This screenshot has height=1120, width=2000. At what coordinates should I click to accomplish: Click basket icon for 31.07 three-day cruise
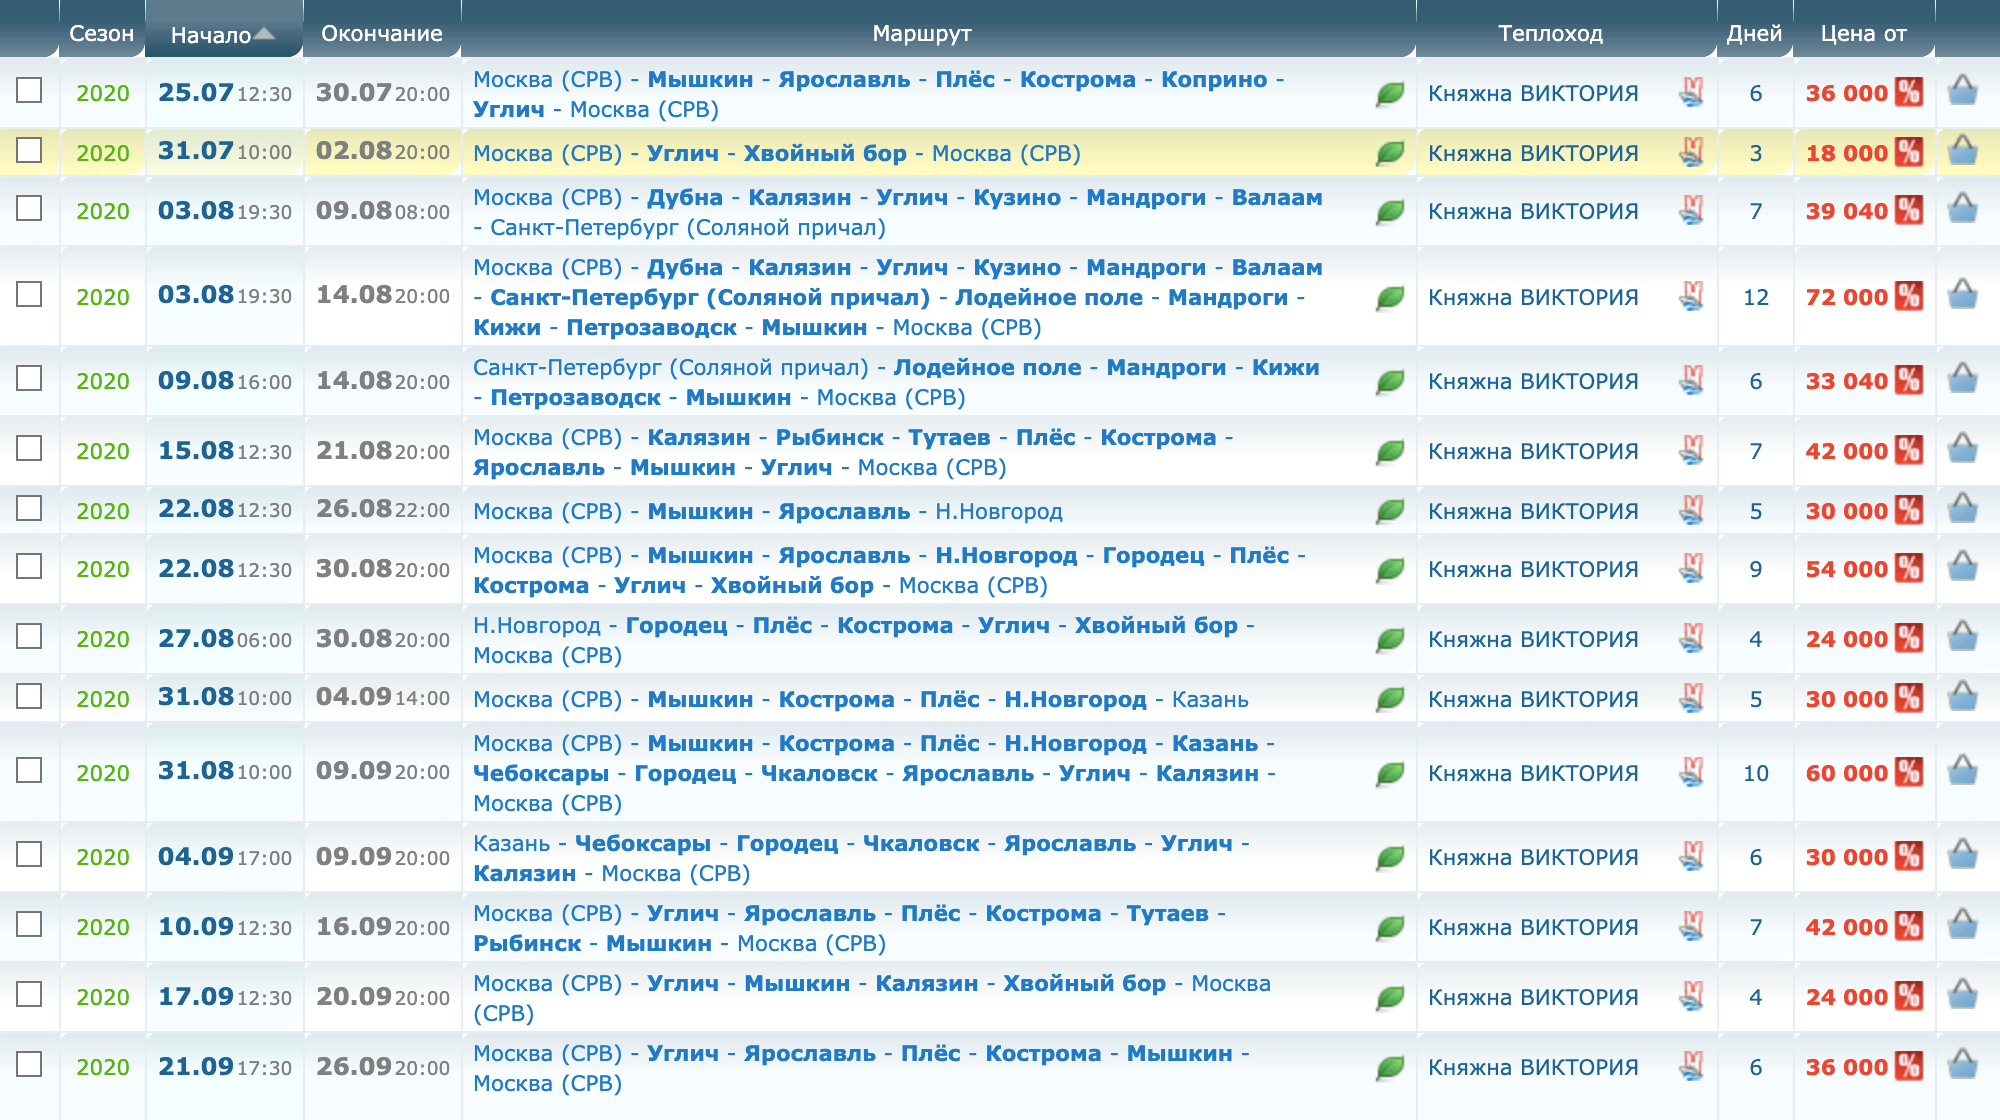coord(1963,151)
